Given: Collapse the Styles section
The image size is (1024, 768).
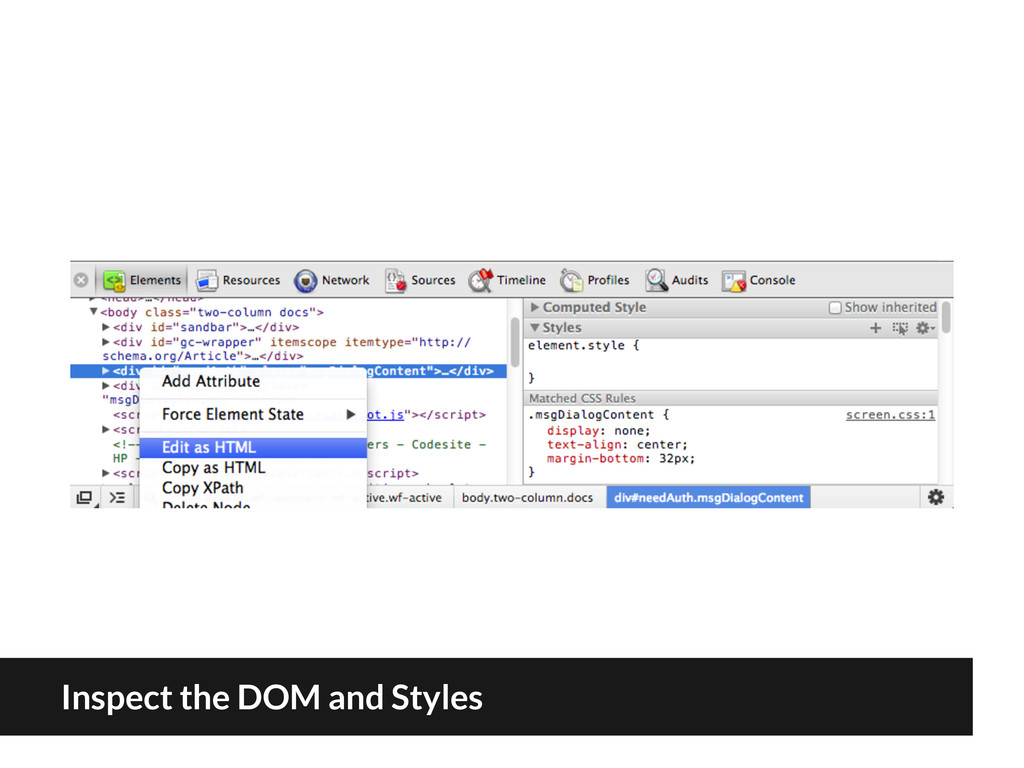Looking at the screenshot, I should tap(534, 327).
